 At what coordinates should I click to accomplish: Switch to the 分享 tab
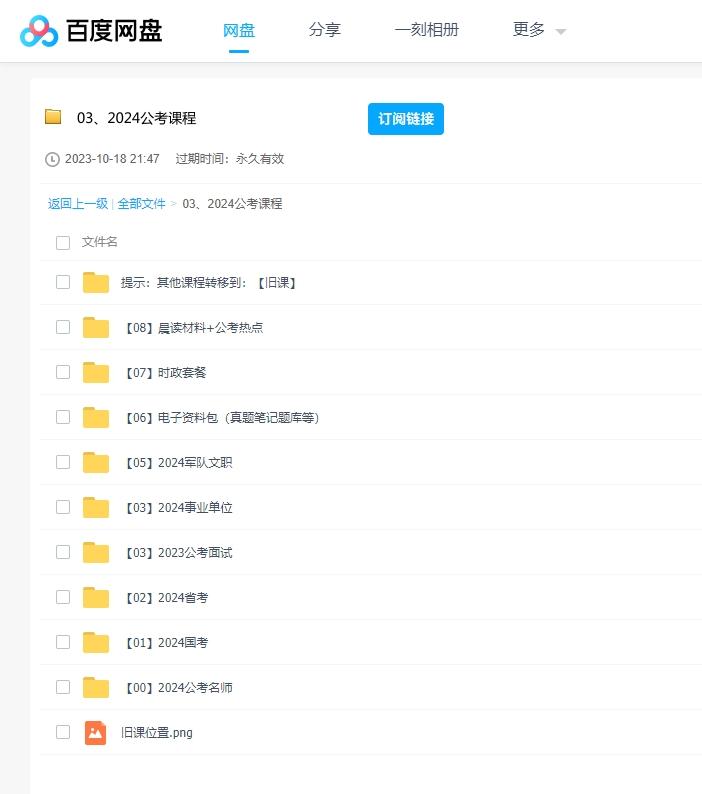click(x=325, y=30)
